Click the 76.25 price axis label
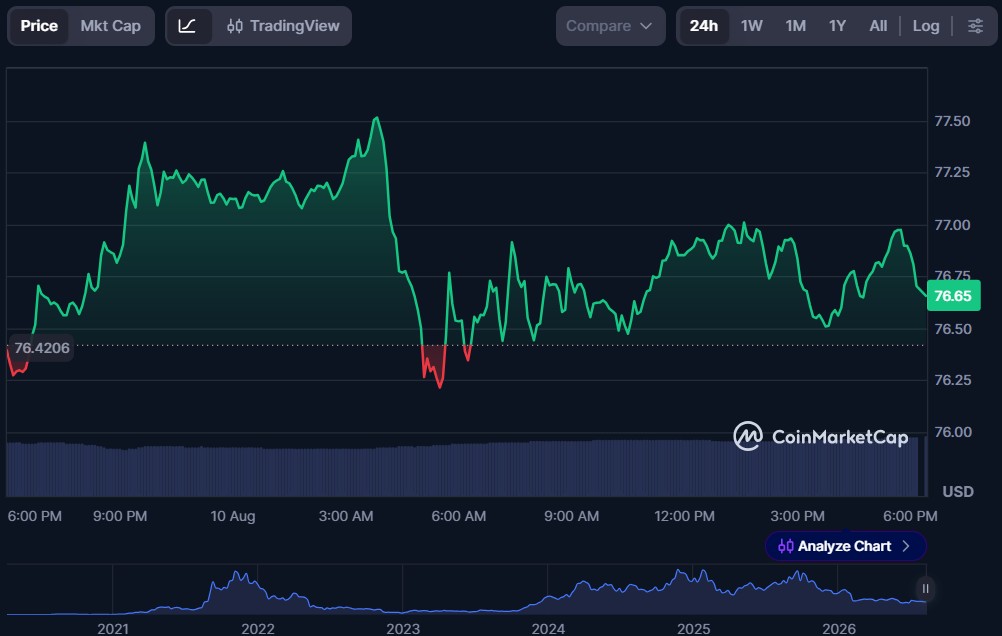The image size is (1002, 636). pyautogui.click(x=952, y=380)
